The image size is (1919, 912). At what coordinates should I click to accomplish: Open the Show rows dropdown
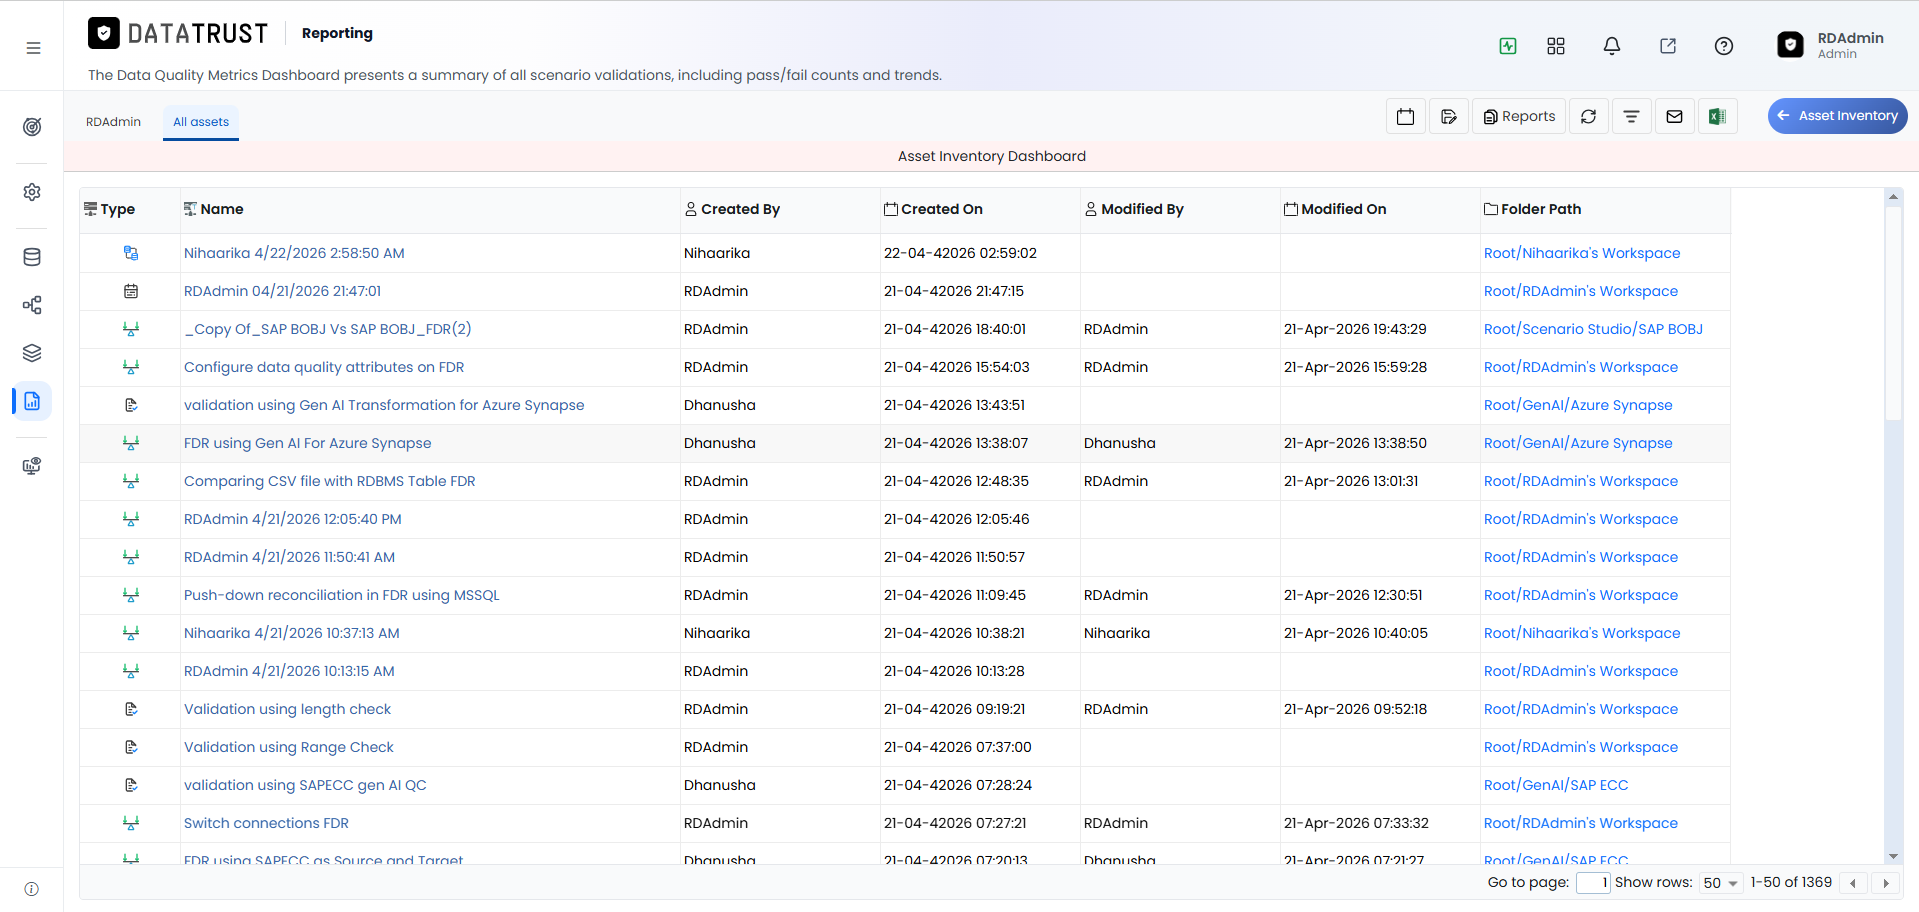pyautogui.click(x=1721, y=883)
